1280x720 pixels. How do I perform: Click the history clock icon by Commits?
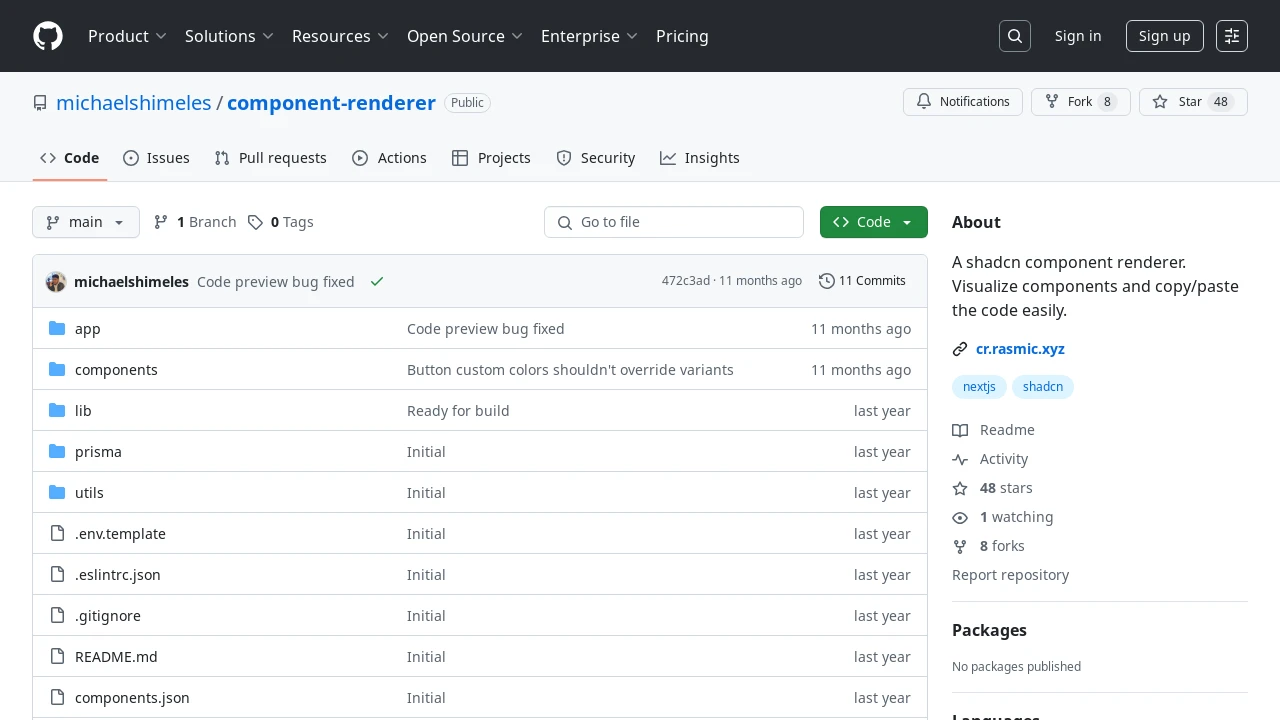[826, 281]
